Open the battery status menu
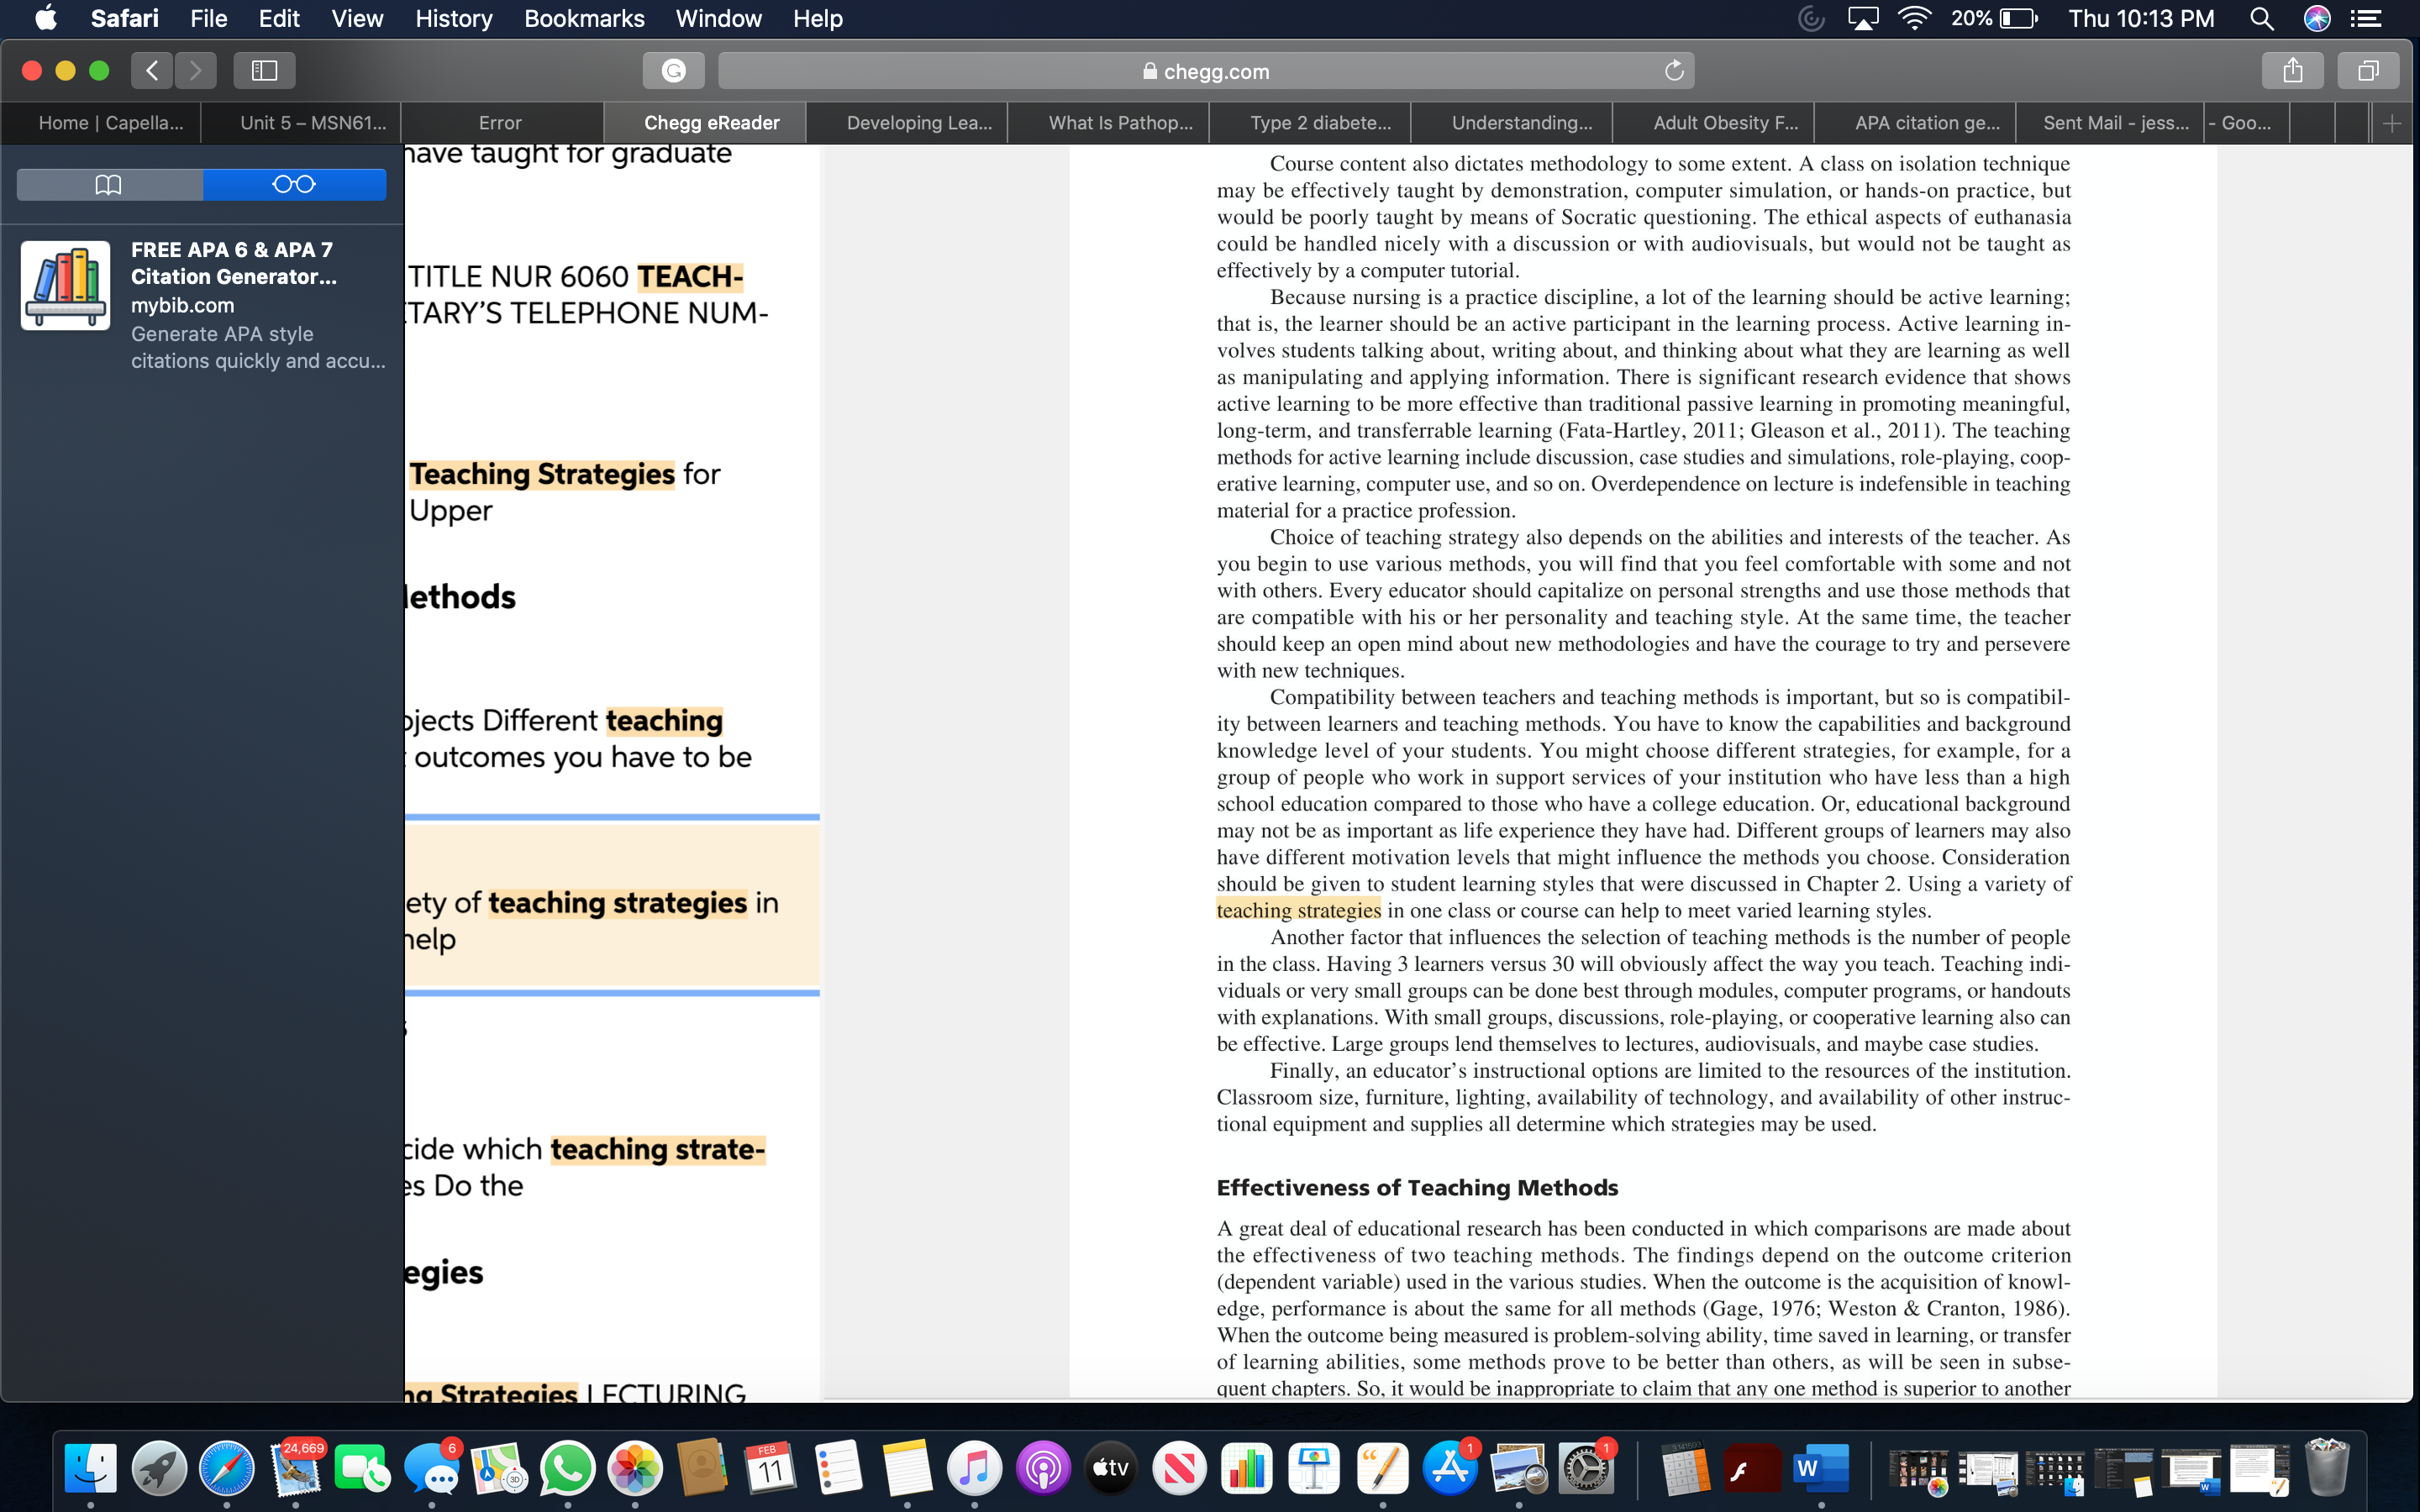Viewport: 2420px width, 1512px height. 1994,18
